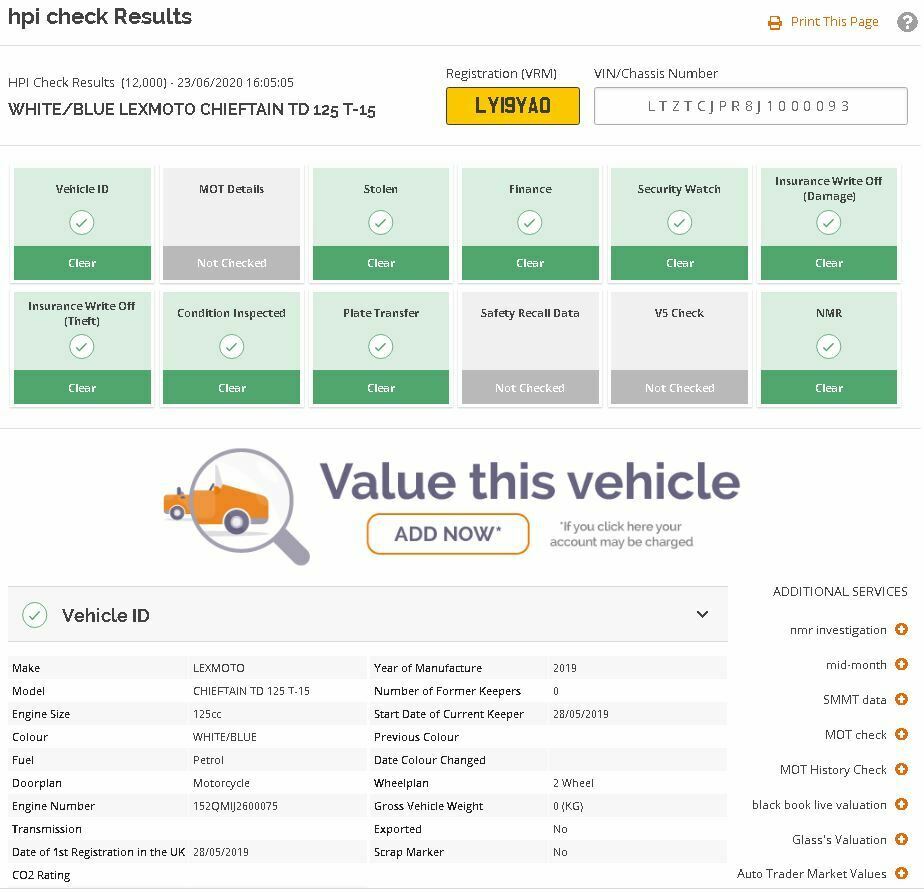Add Auto Trader Market Values plus icon

[x=901, y=873]
